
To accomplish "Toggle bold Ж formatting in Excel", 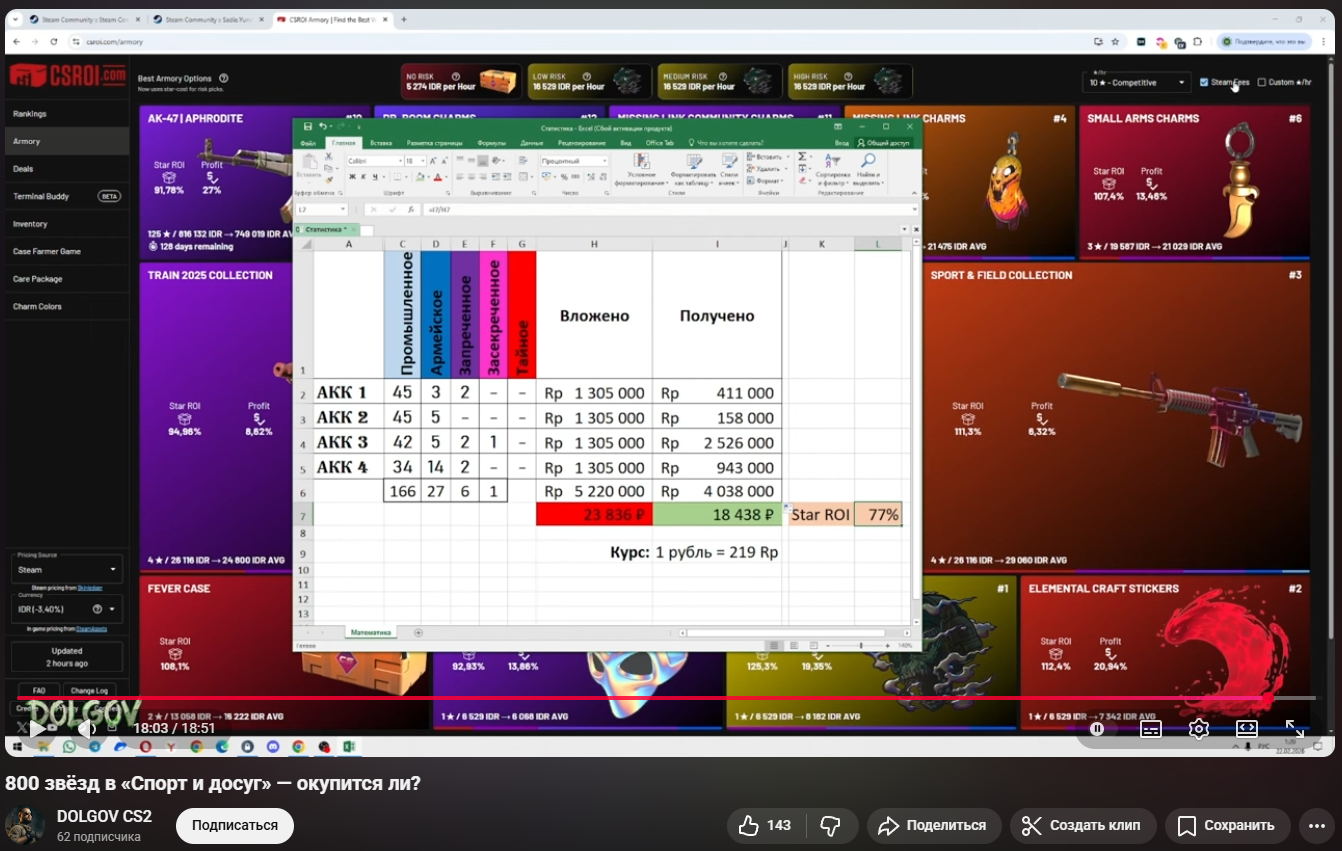I will pyautogui.click(x=352, y=177).
